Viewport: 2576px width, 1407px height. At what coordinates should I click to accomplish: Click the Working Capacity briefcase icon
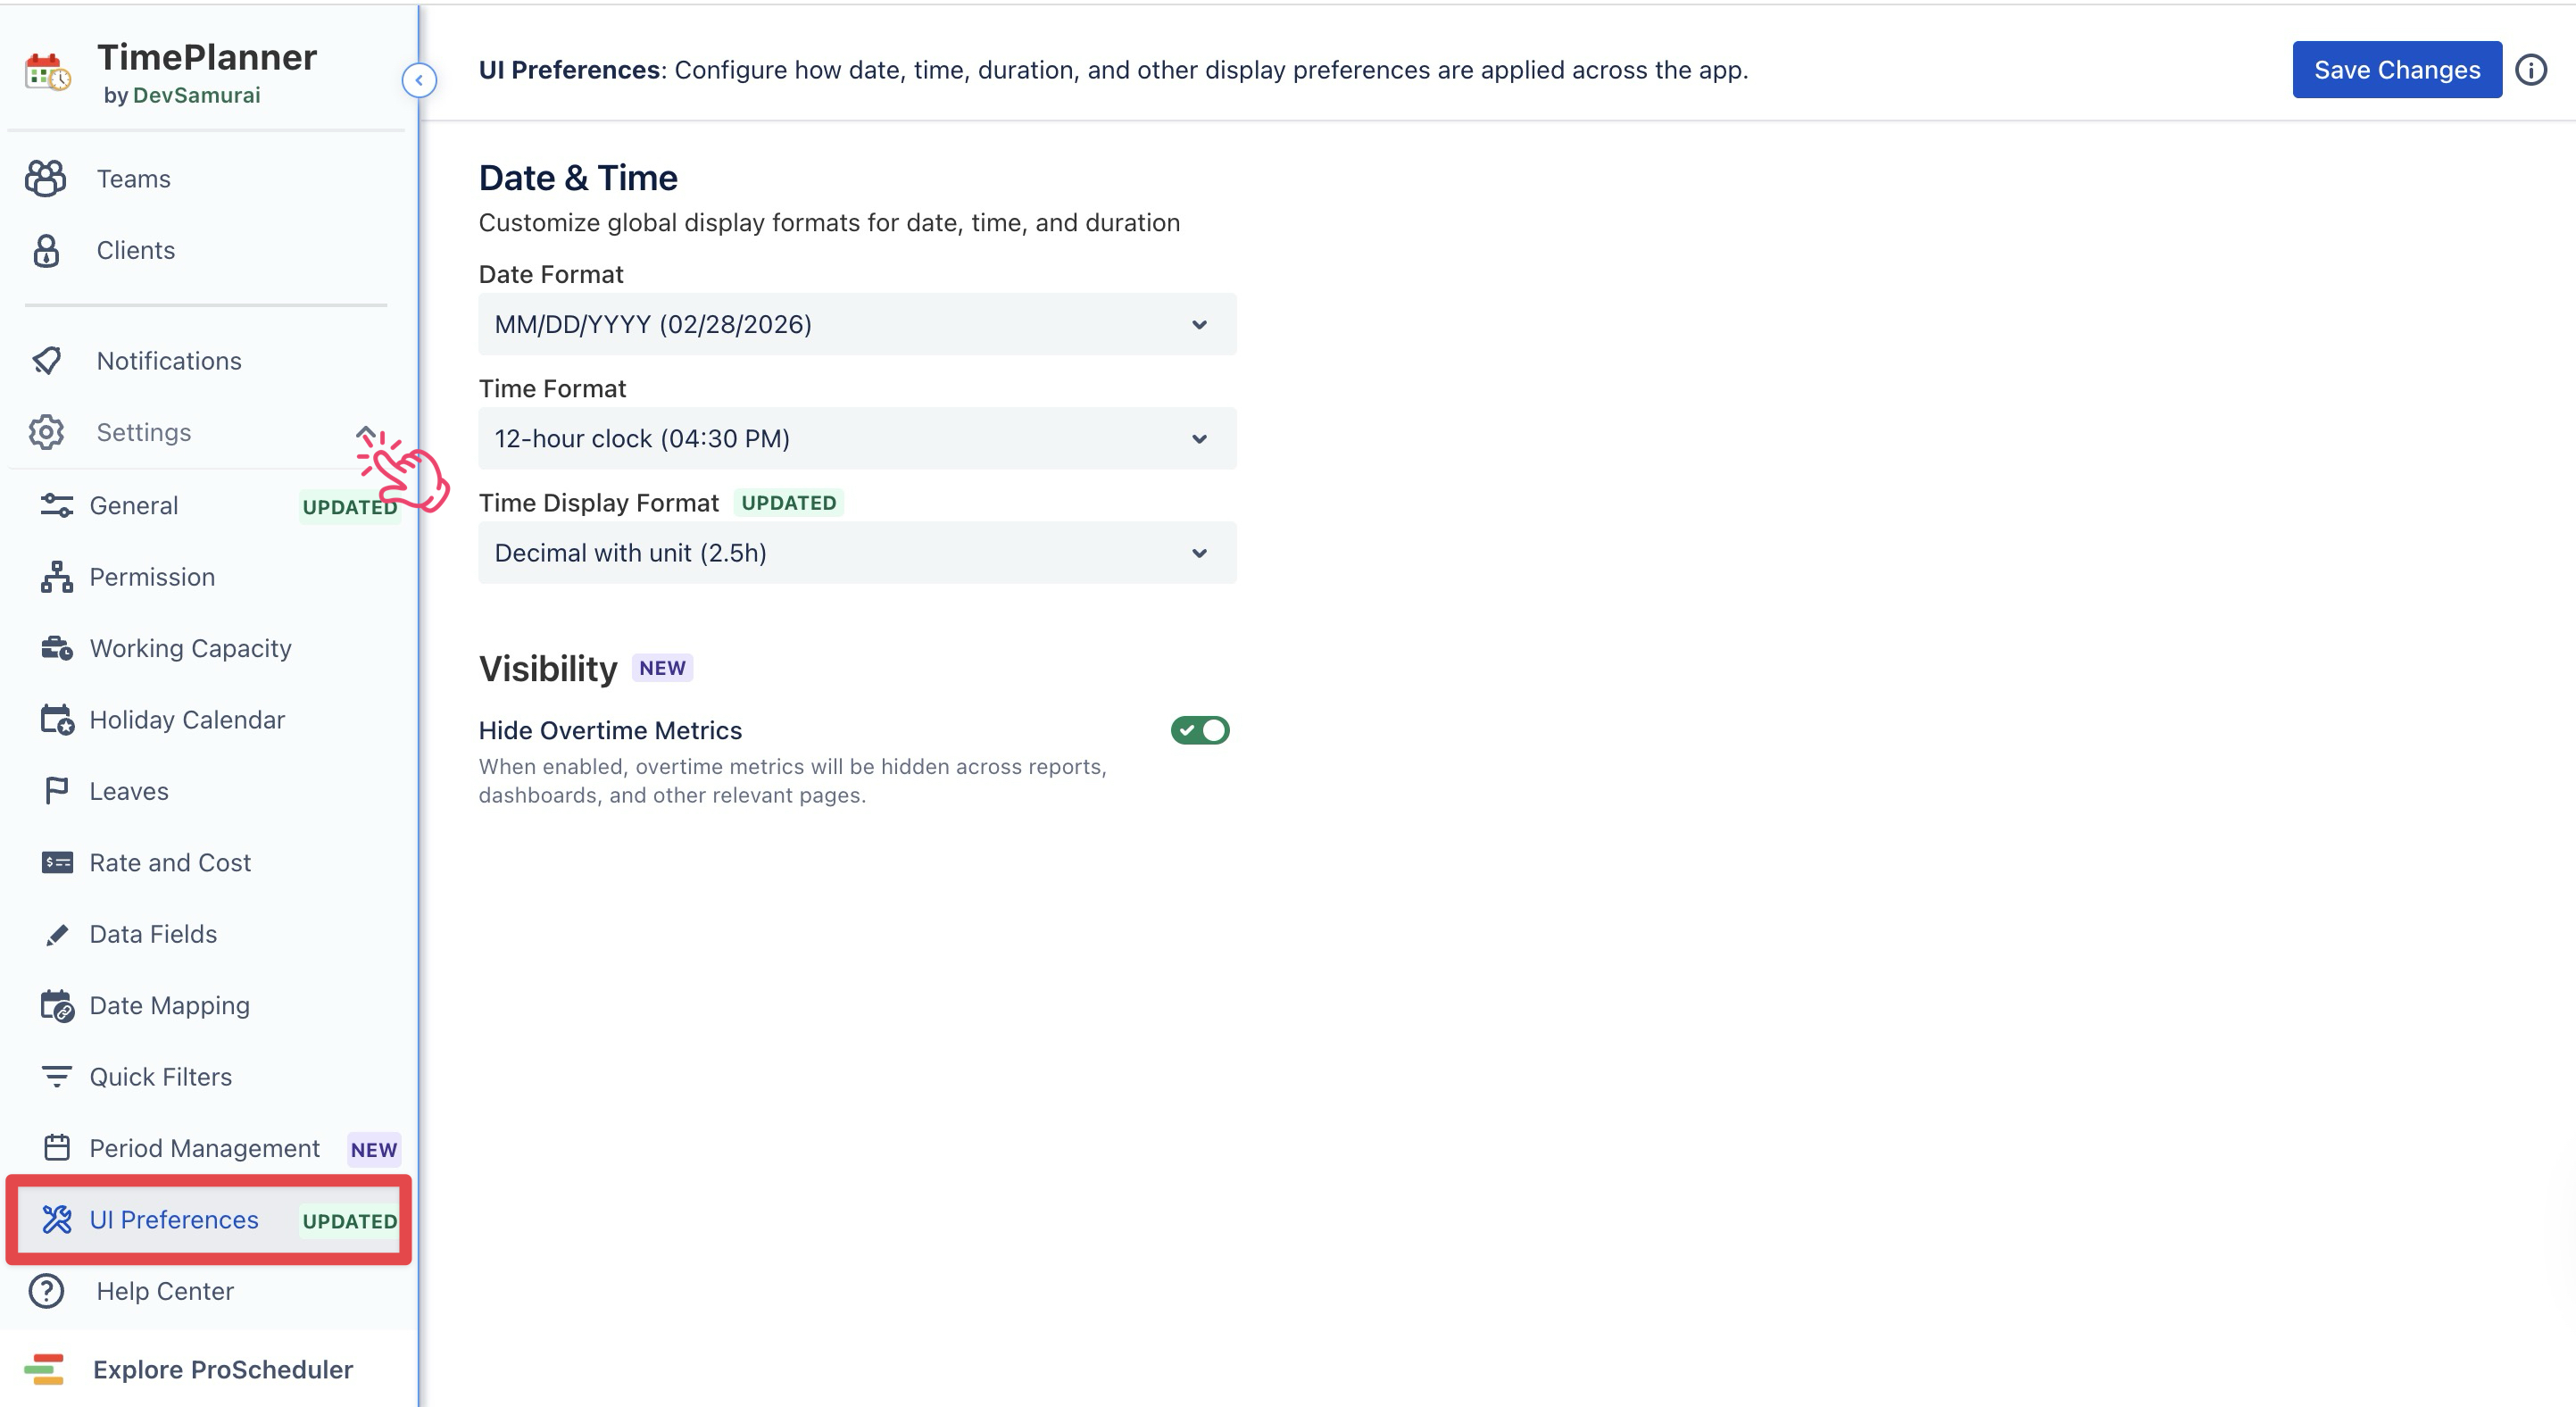click(56, 649)
